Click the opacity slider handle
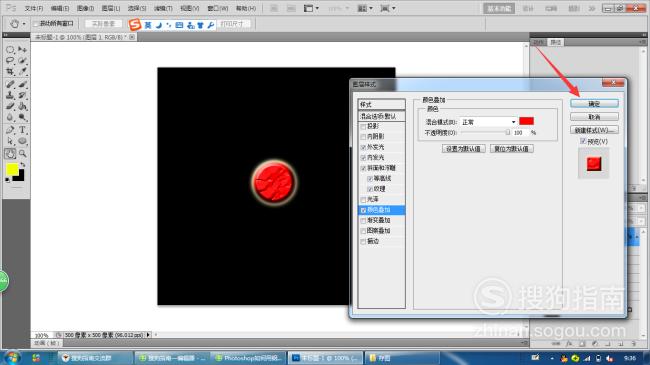650x365 pixels. [508, 132]
